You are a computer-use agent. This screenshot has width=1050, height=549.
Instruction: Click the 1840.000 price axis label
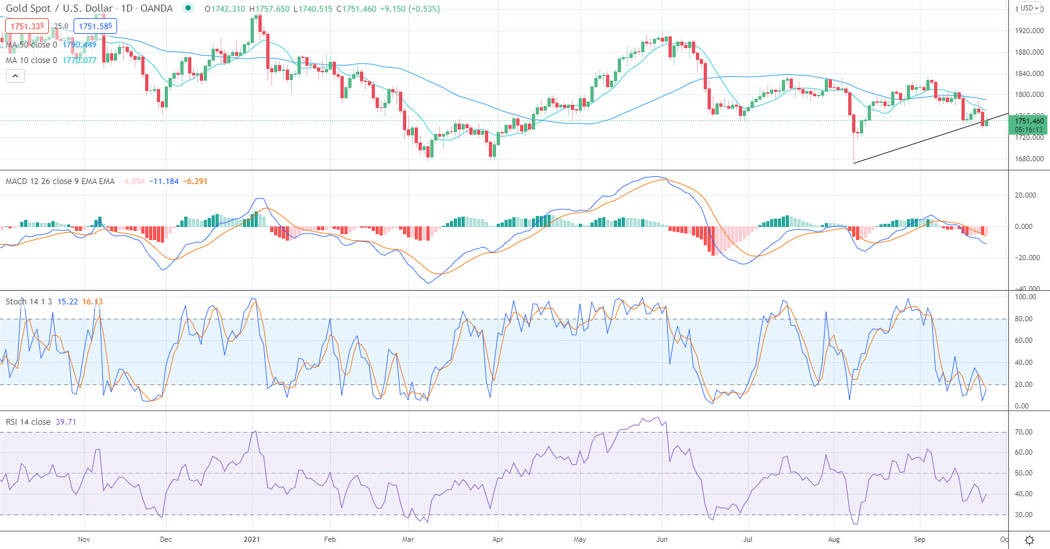[x=1030, y=74]
